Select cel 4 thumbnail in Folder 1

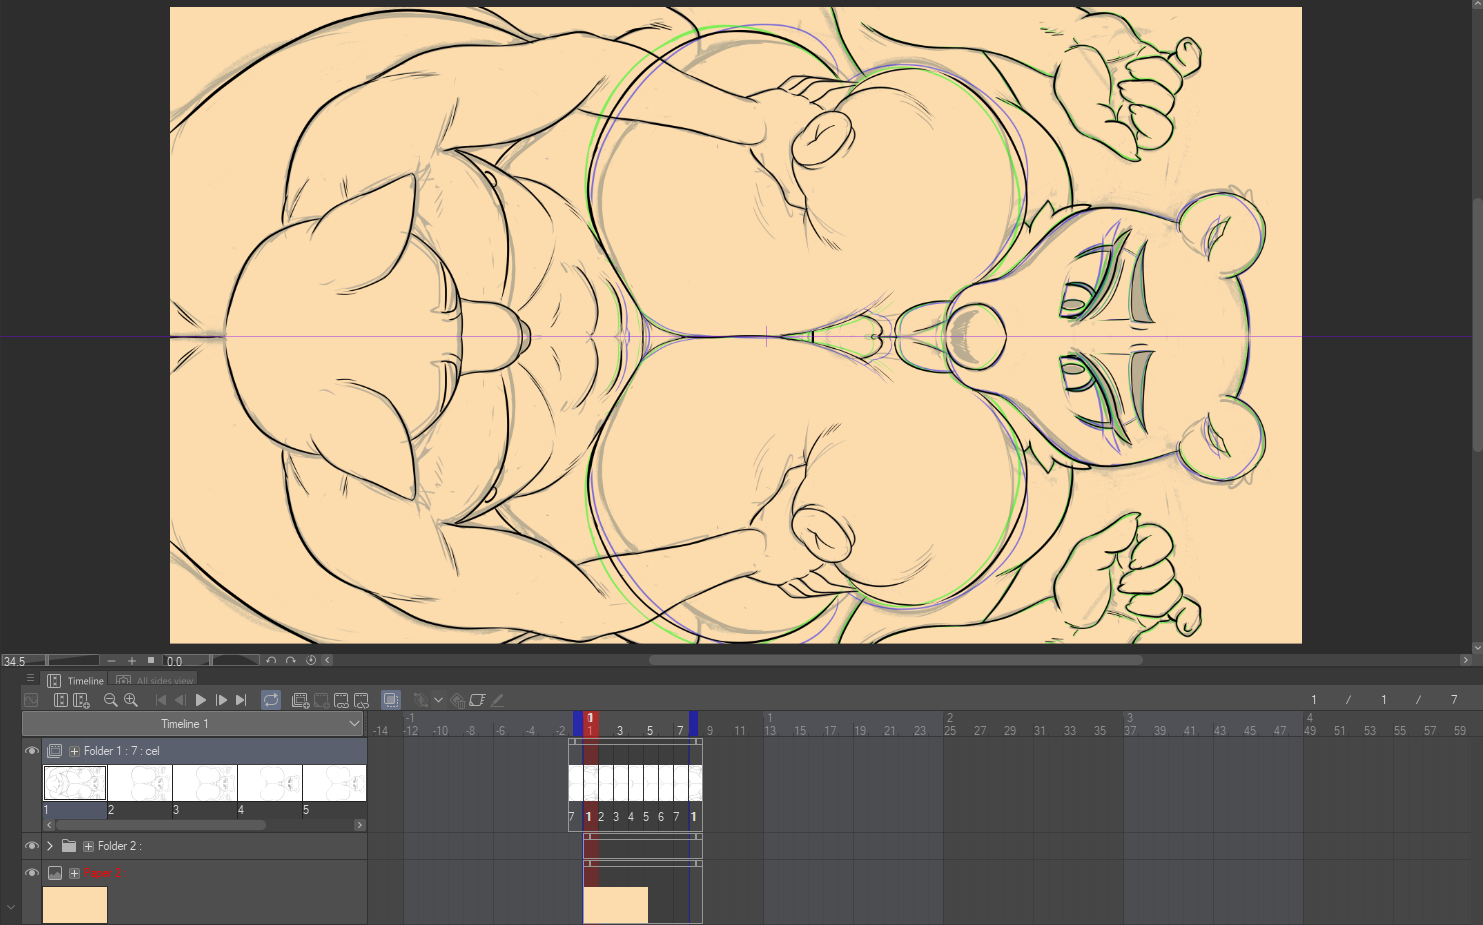point(270,783)
